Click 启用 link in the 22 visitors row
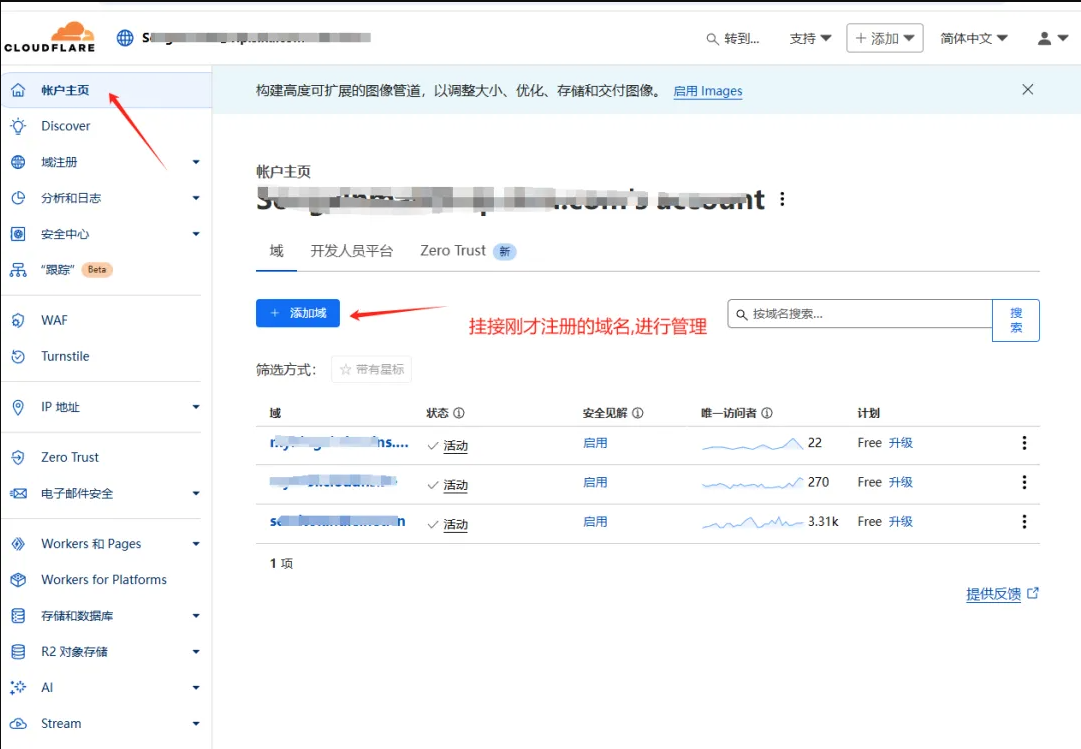1081x749 pixels. [x=595, y=443]
